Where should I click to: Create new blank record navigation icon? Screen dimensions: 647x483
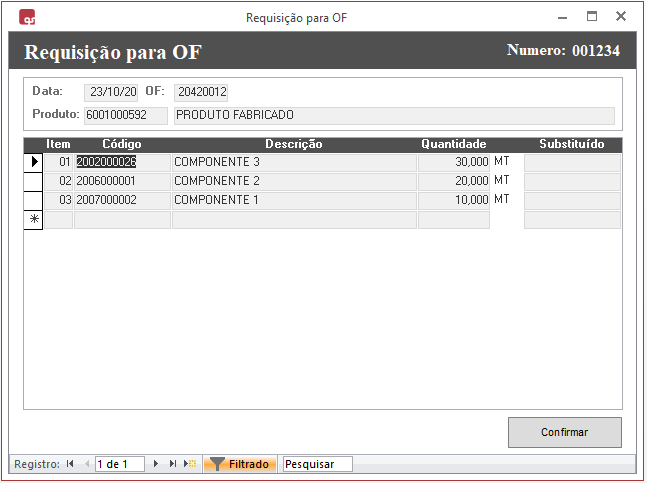pyautogui.click(x=189, y=464)
